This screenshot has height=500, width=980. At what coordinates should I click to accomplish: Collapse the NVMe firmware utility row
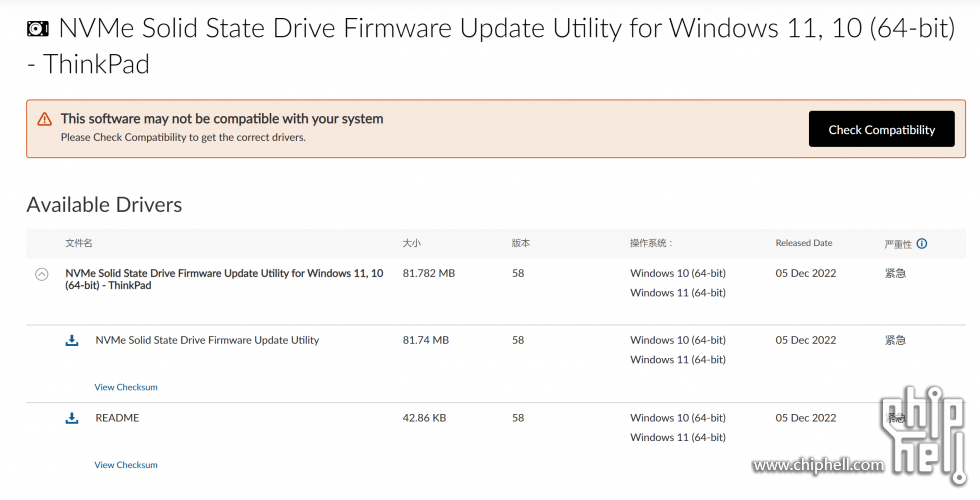click(42, 274)
